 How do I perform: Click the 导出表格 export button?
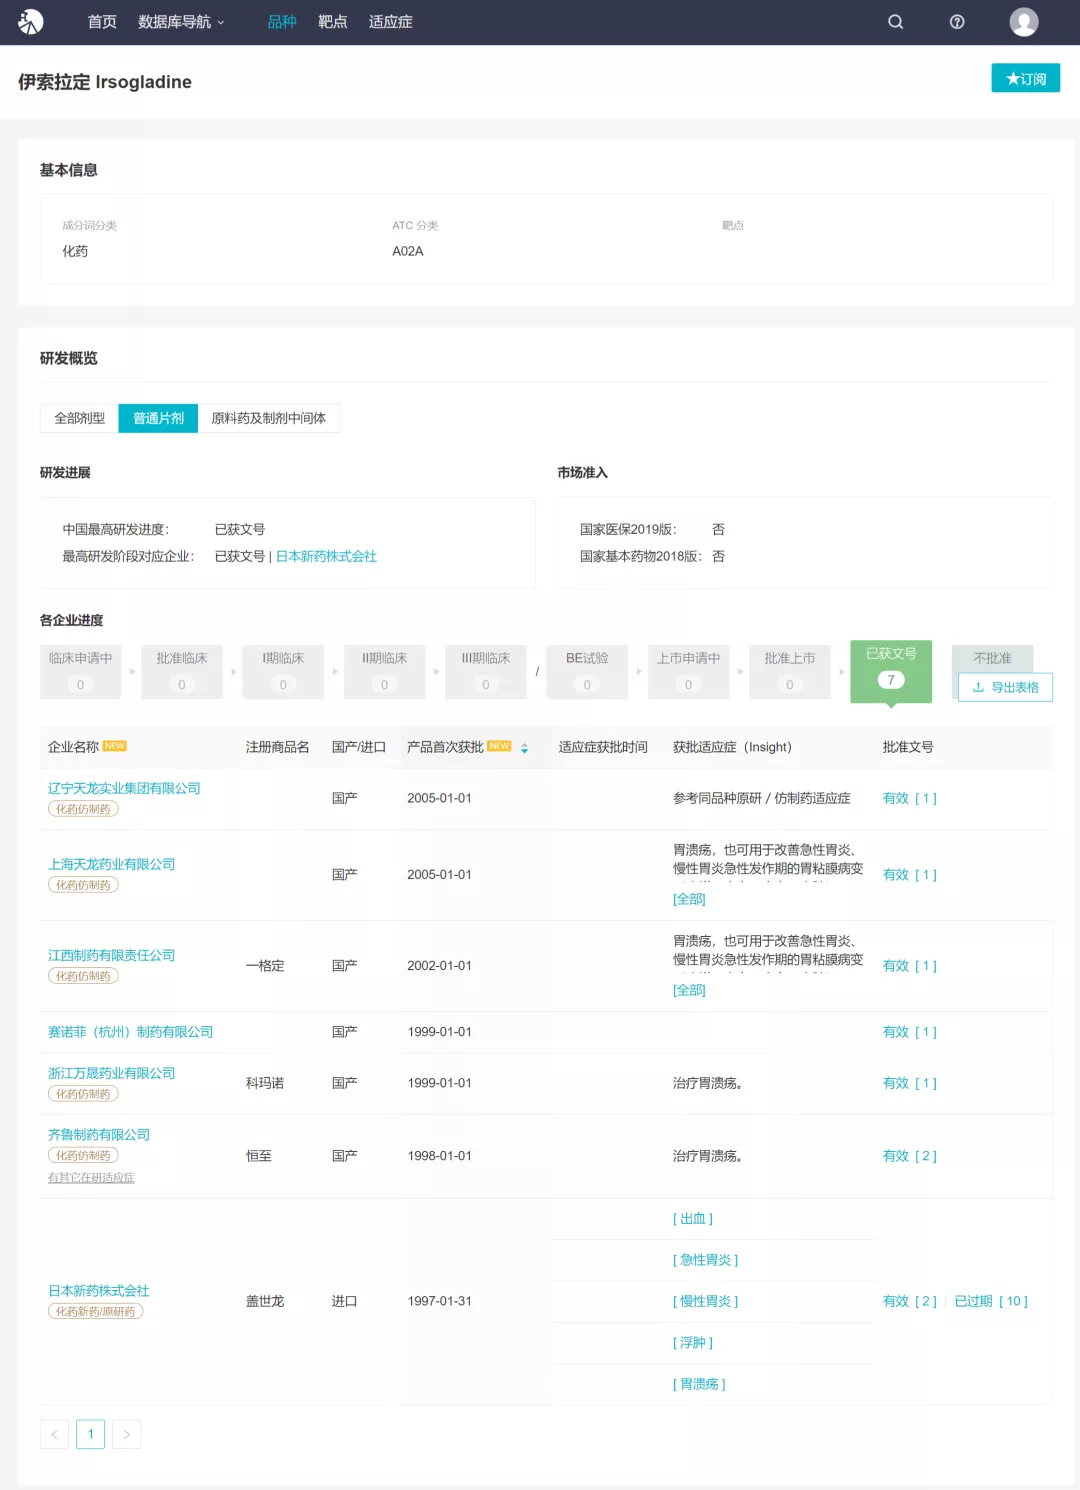[1005, 687]
